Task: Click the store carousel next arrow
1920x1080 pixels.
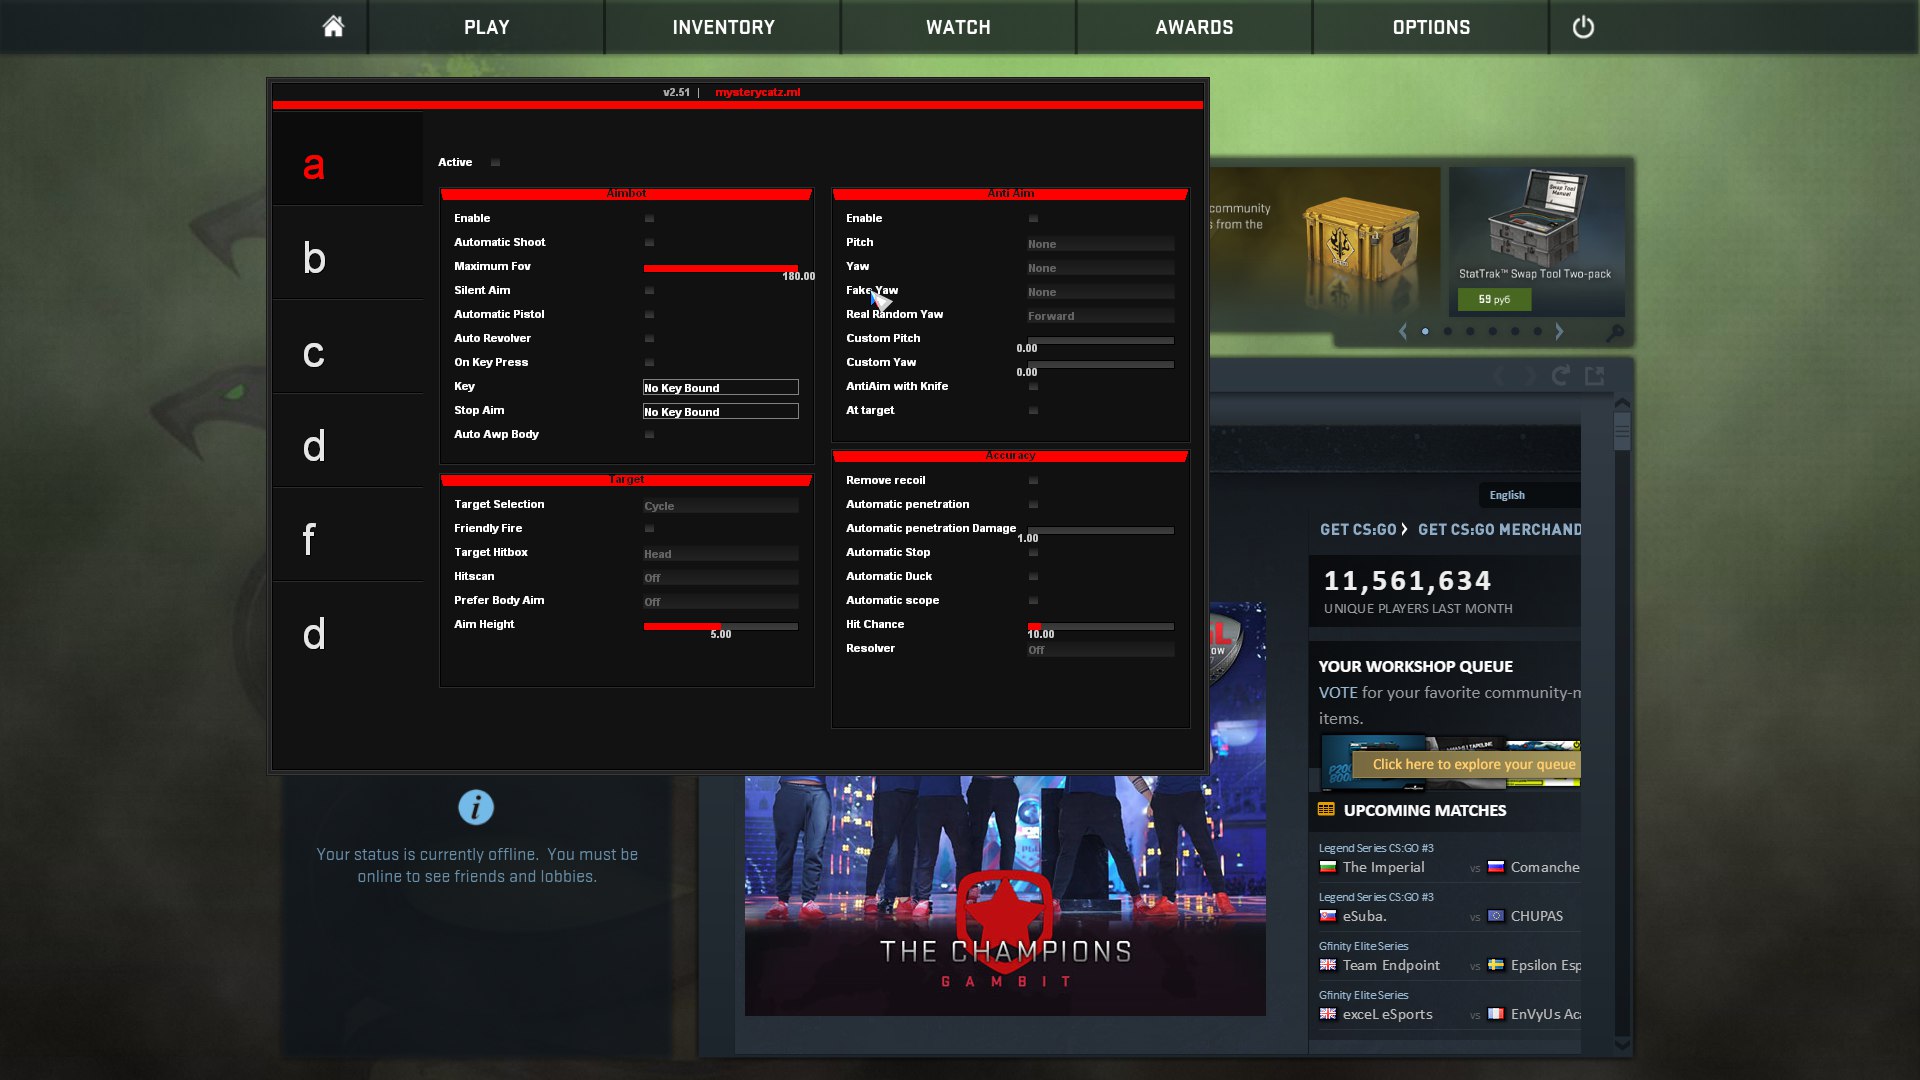Action: pos(1559,331)
